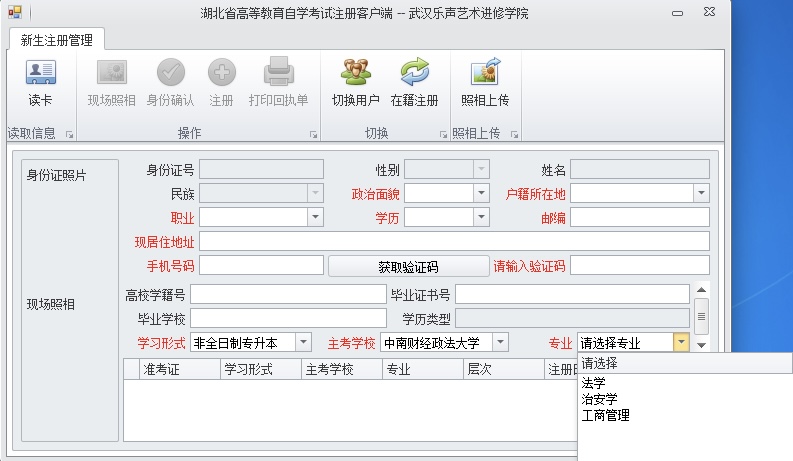The height and width of the screenshot is (461, 793).
Task: Click the 高校学籍号 input field
Action: click(288, 294)
